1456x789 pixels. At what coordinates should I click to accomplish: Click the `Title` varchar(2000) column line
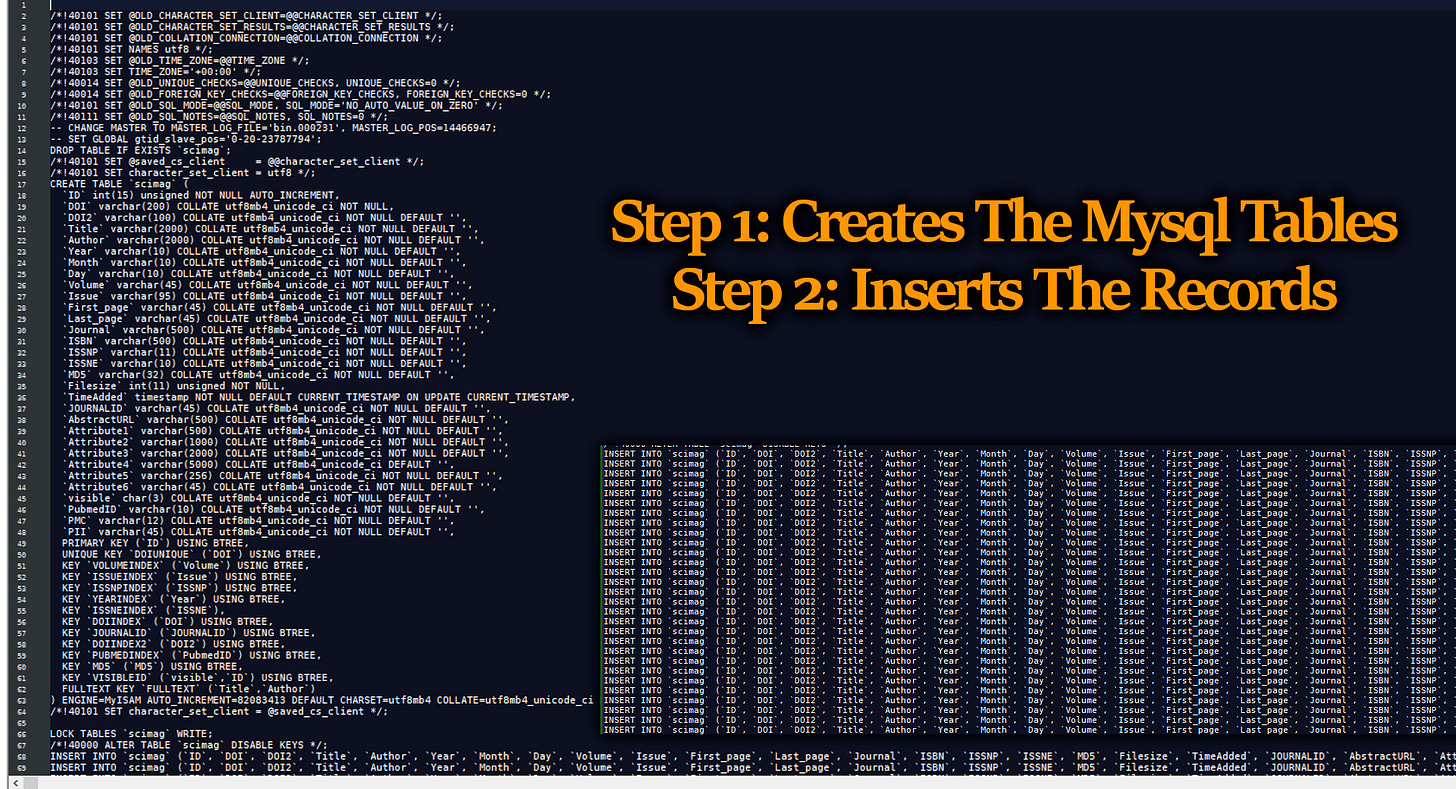coord(269,228)
